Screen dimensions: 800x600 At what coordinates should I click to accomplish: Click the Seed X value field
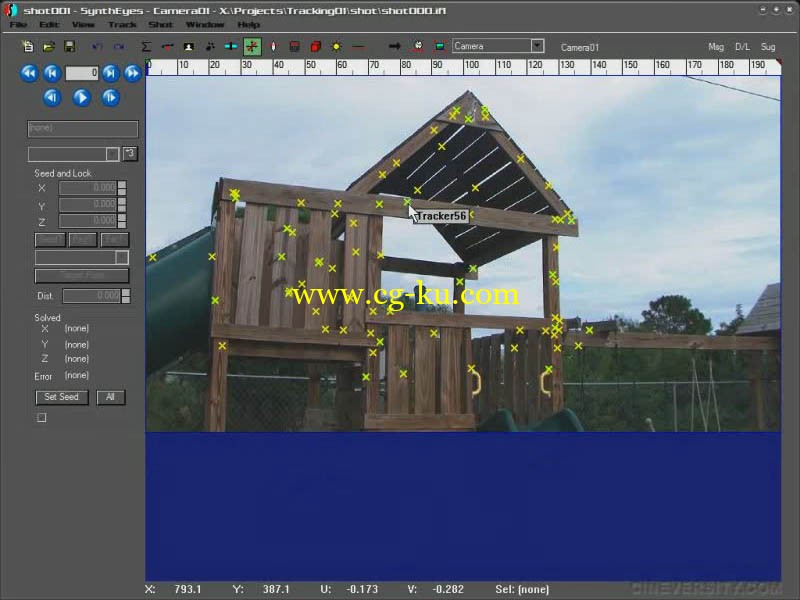88,188
